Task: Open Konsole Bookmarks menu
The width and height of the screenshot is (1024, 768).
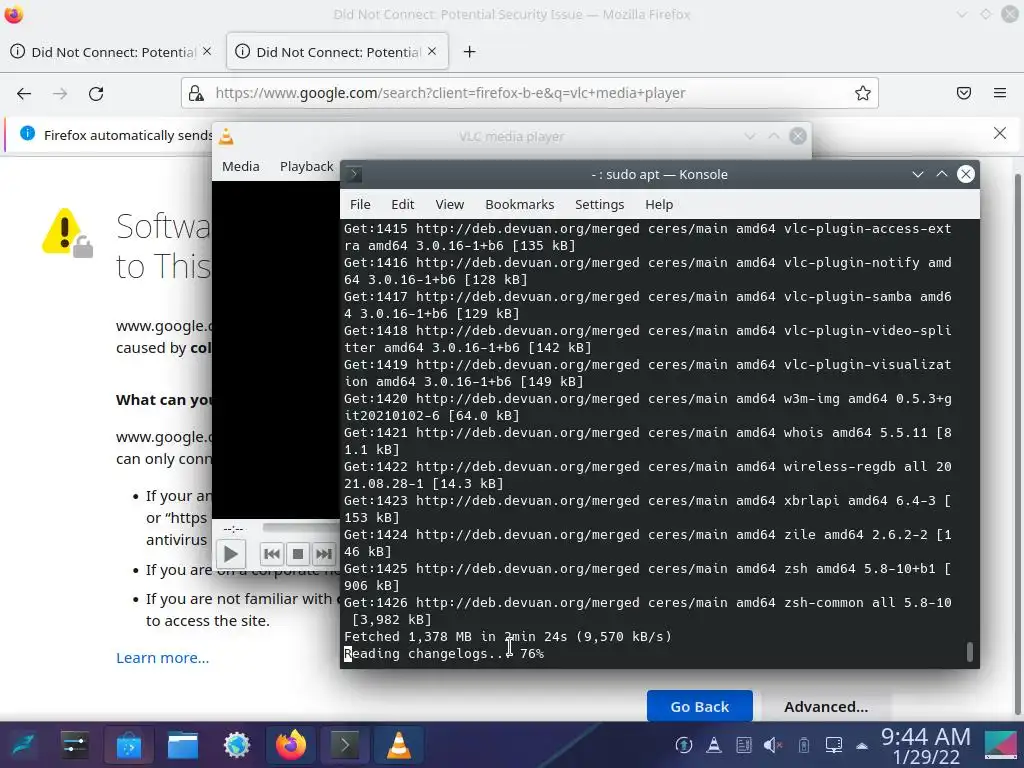Action: (x=519, y=204)
